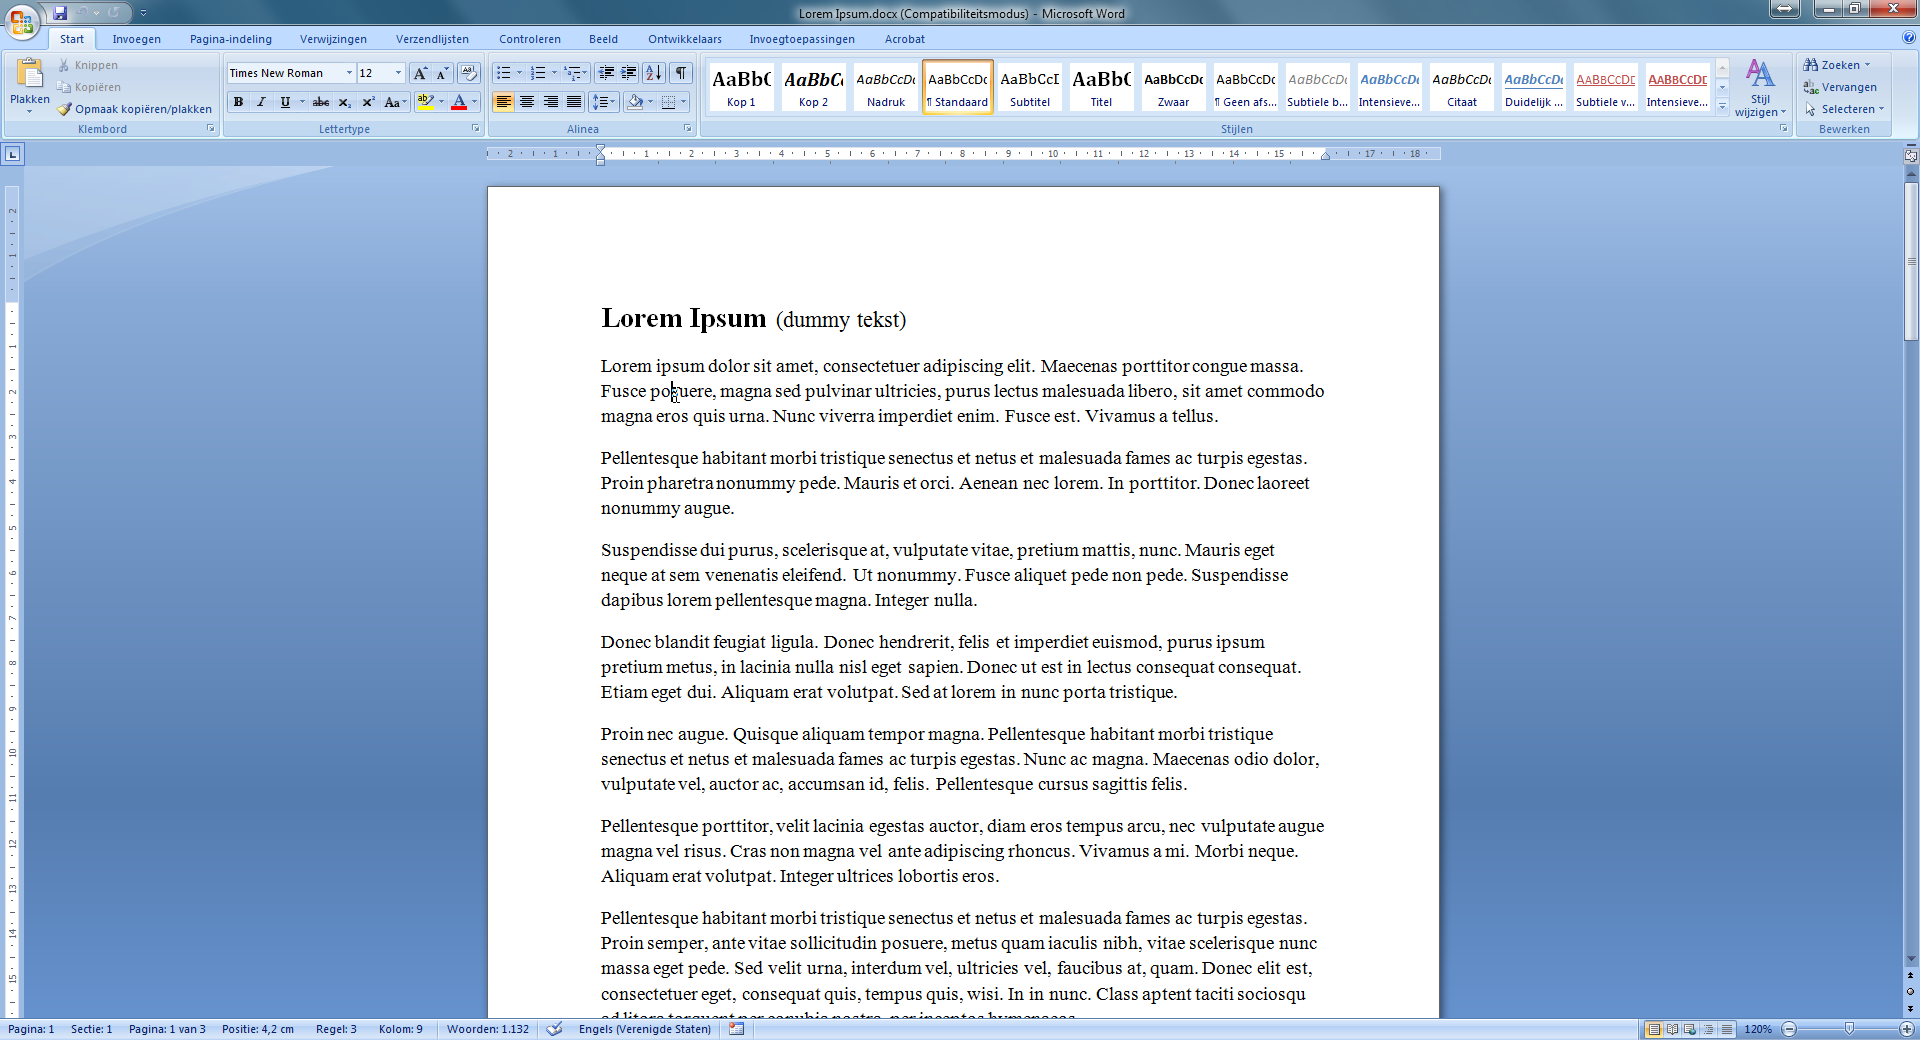Screen dimensions: 1920x1040
Task: Increase paragraph indent
Action: click(x=629, y=73)
